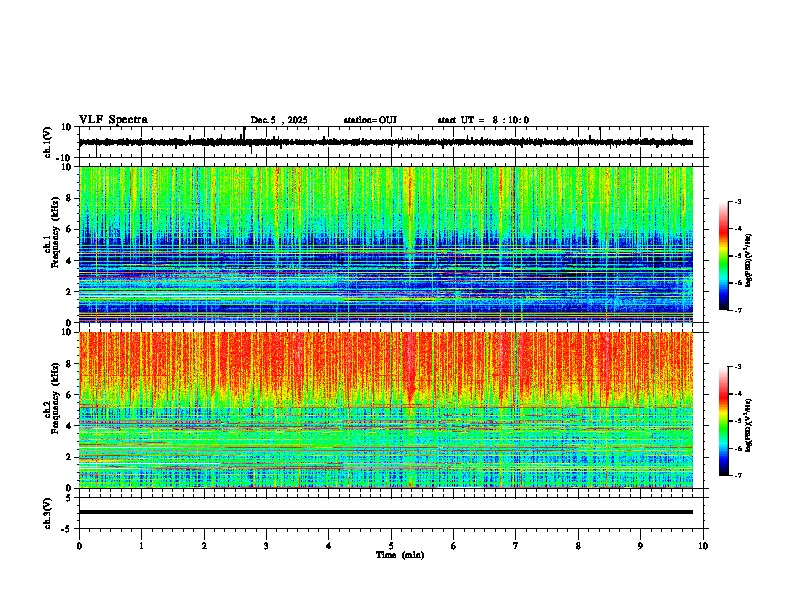Screen dimensions: 792x612
Task: Click the ch.1 voltage waveform trace
Action: [386, 142]
